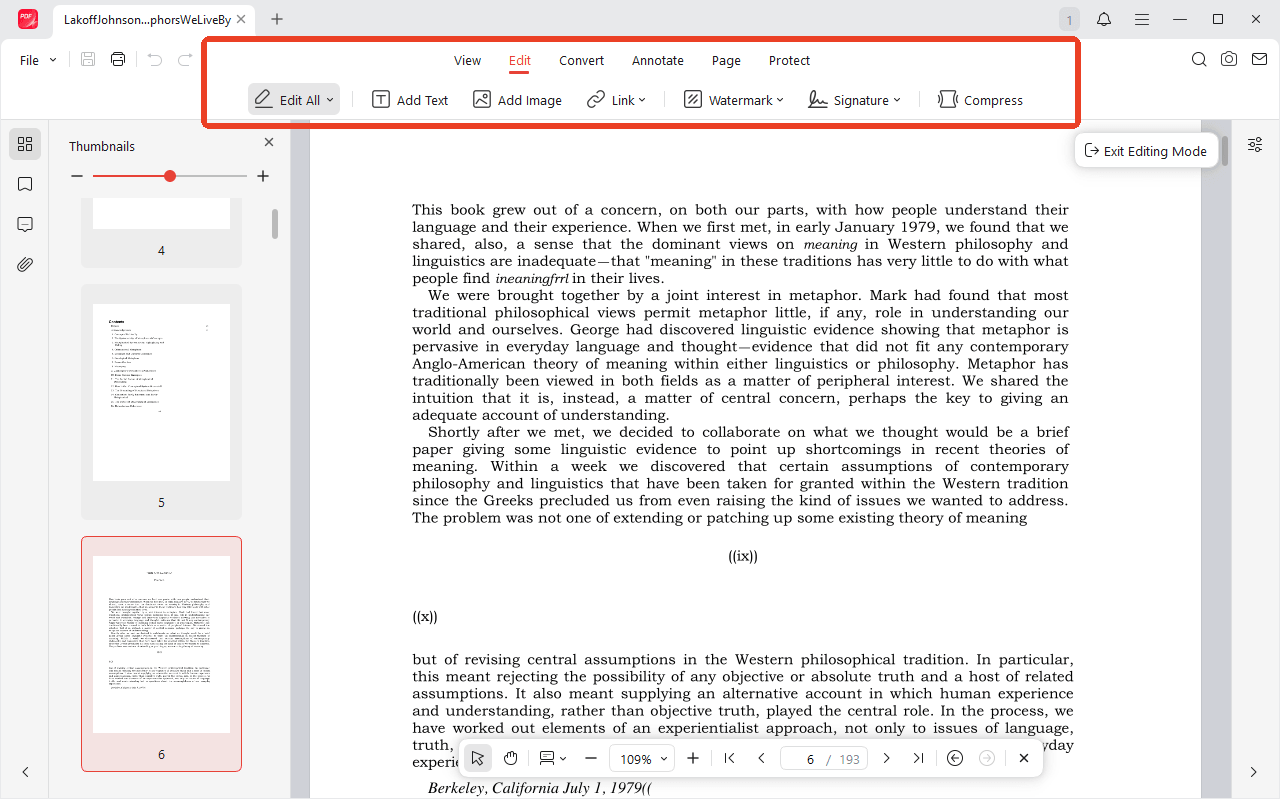Viewport: 1280px width, 799px height.
Task: Open the File menu dropdown
Action: point(38,60)
